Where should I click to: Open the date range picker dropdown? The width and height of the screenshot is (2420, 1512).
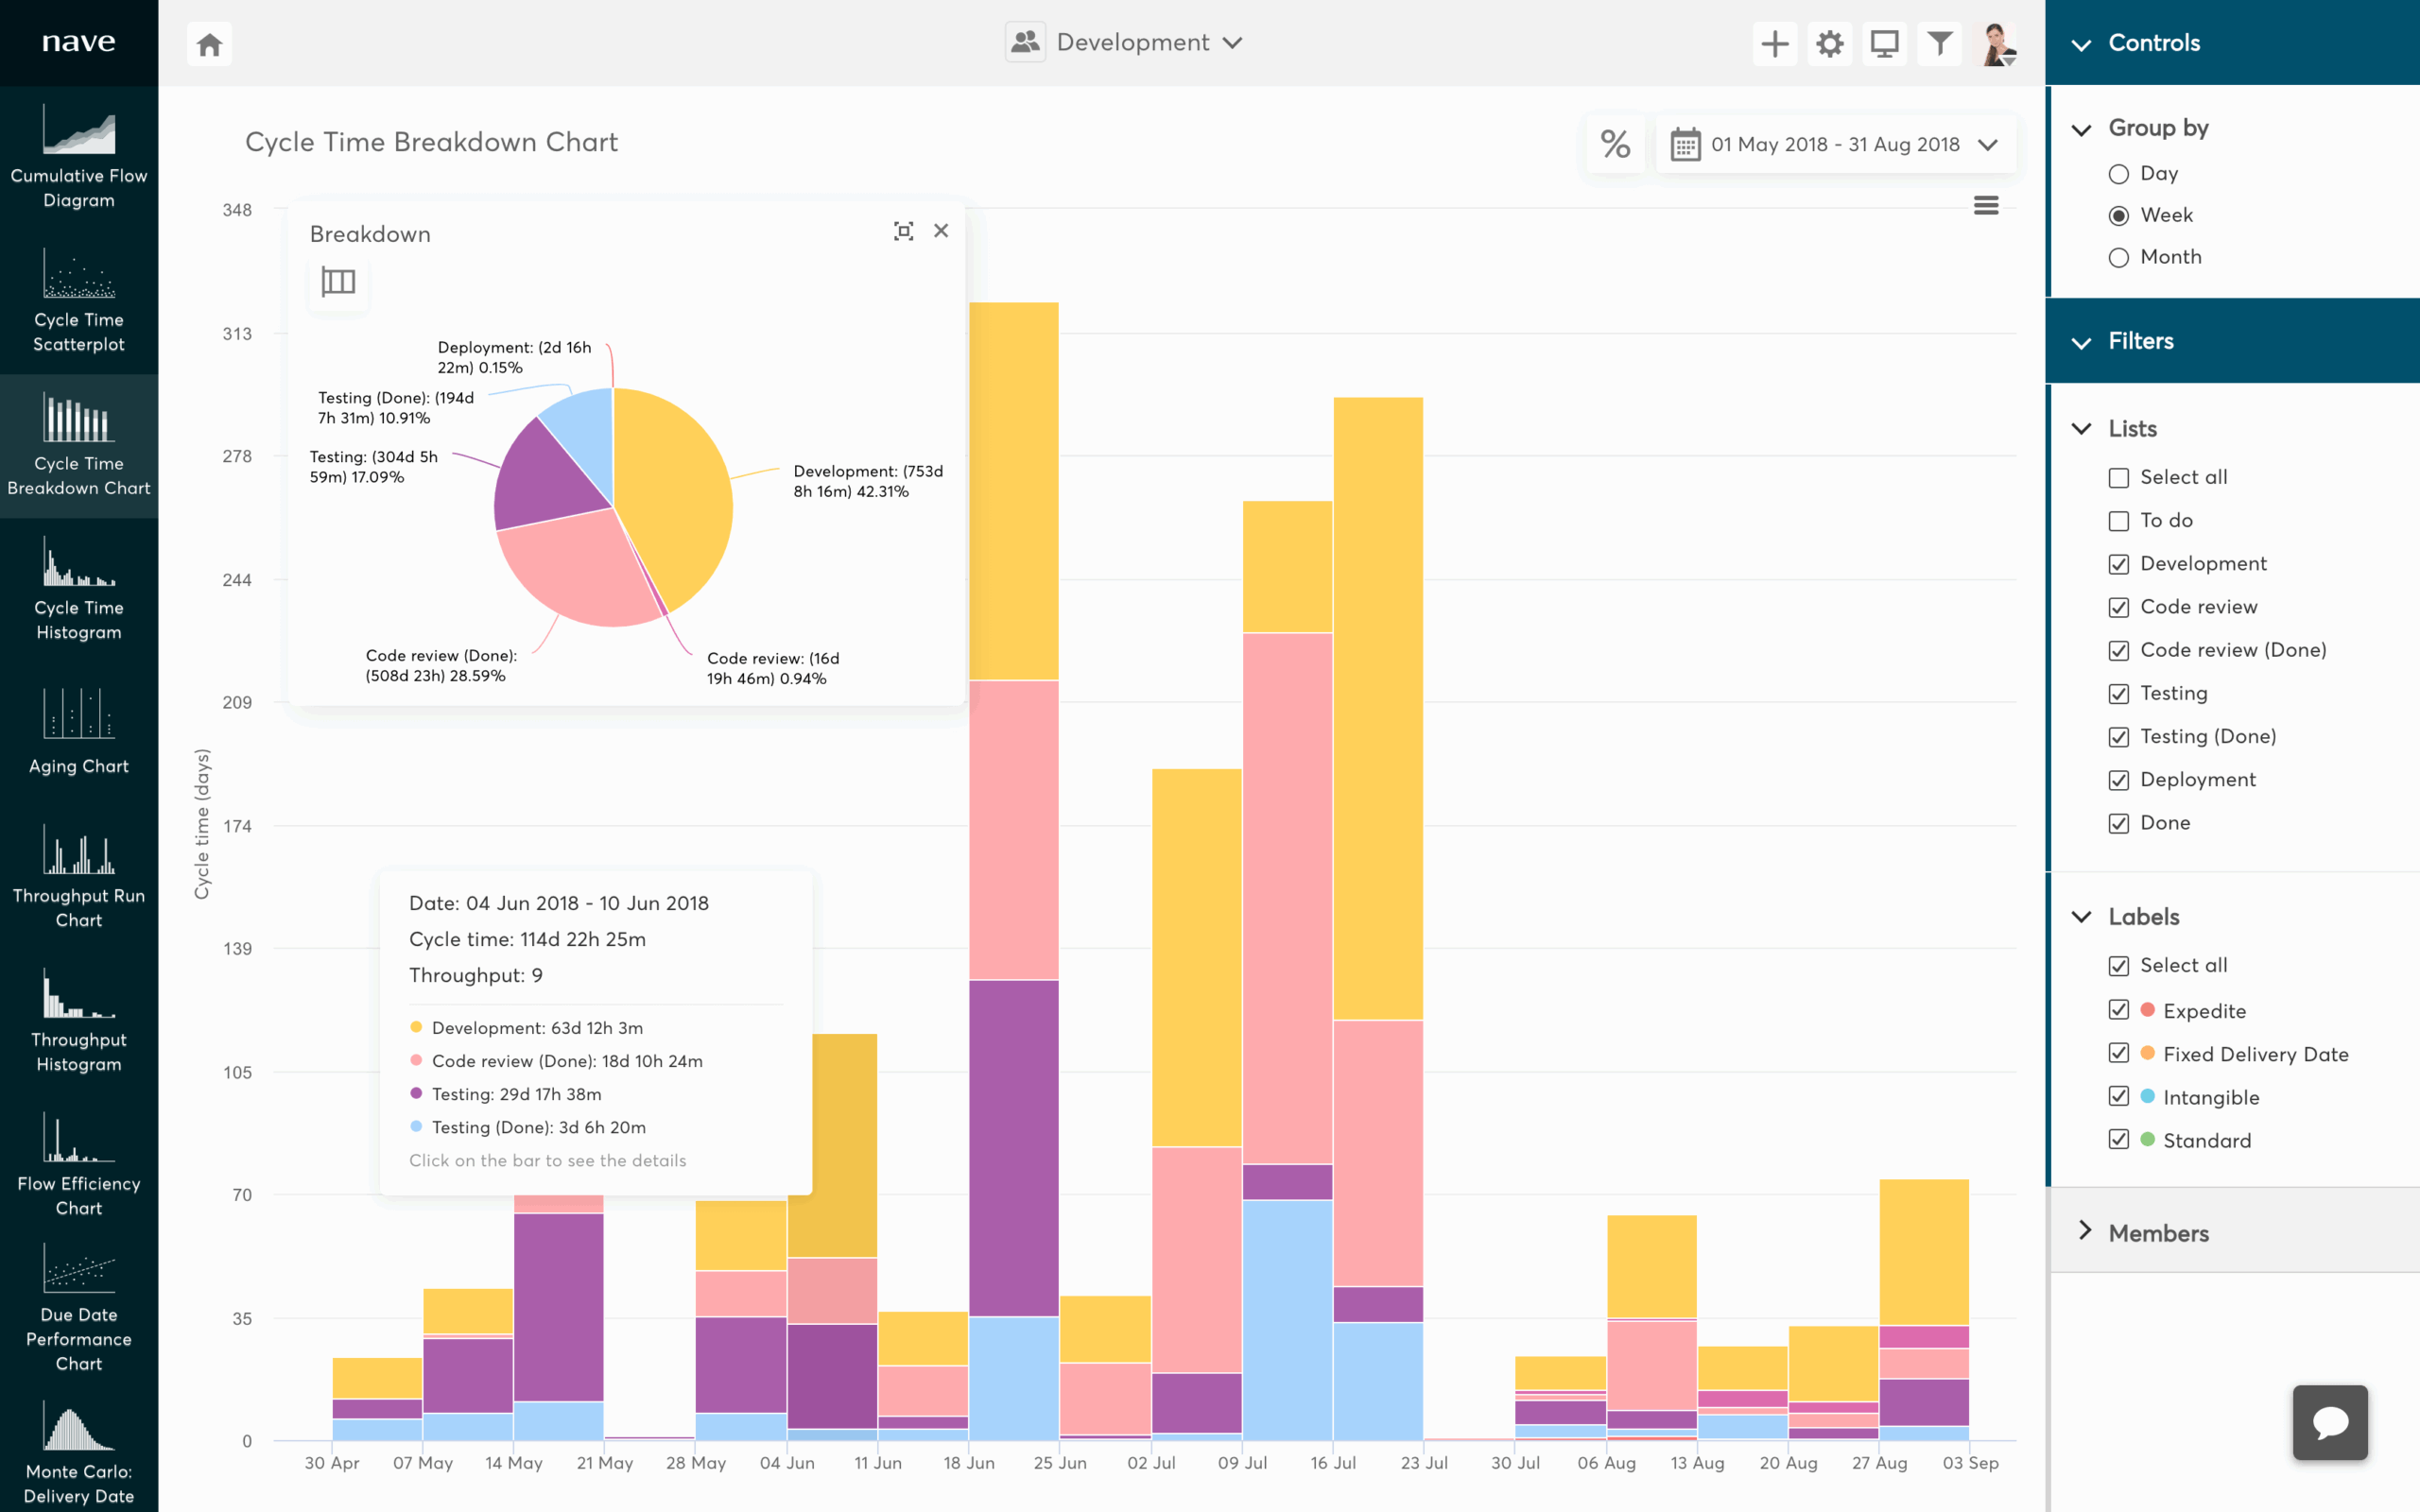click(x=1836, y=145)
